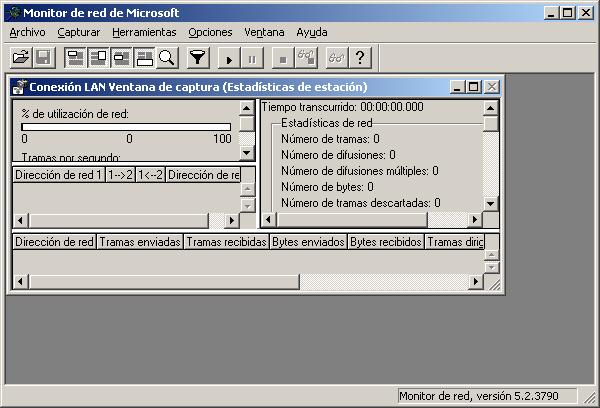Open the Archivo menu
Viewport: 600px width, 408px height.
pos(26,32)
